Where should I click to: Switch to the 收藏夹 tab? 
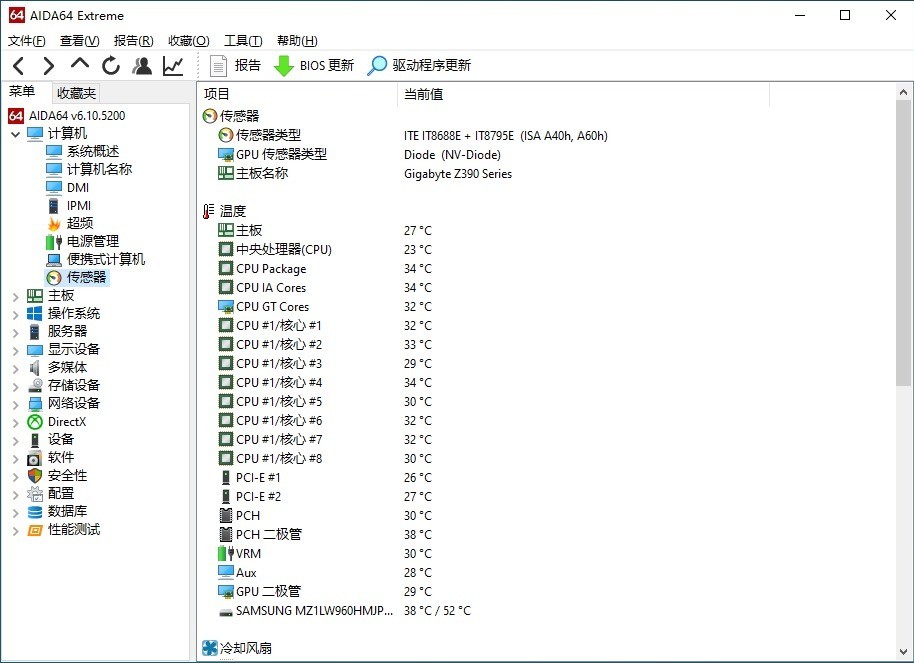[76, 93]
